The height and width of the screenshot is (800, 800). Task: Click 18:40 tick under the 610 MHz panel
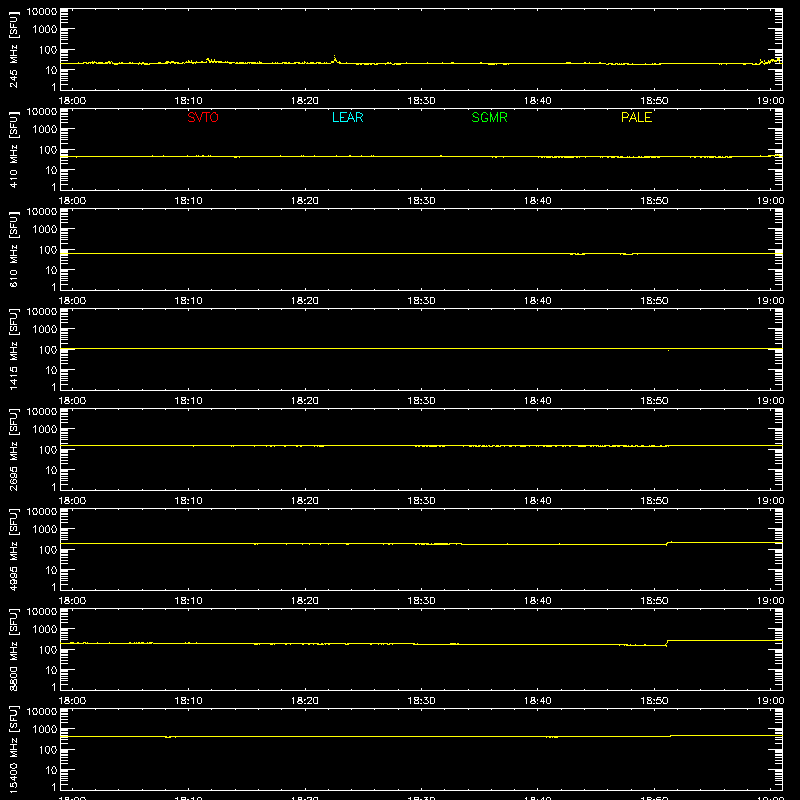coord(538,301)
